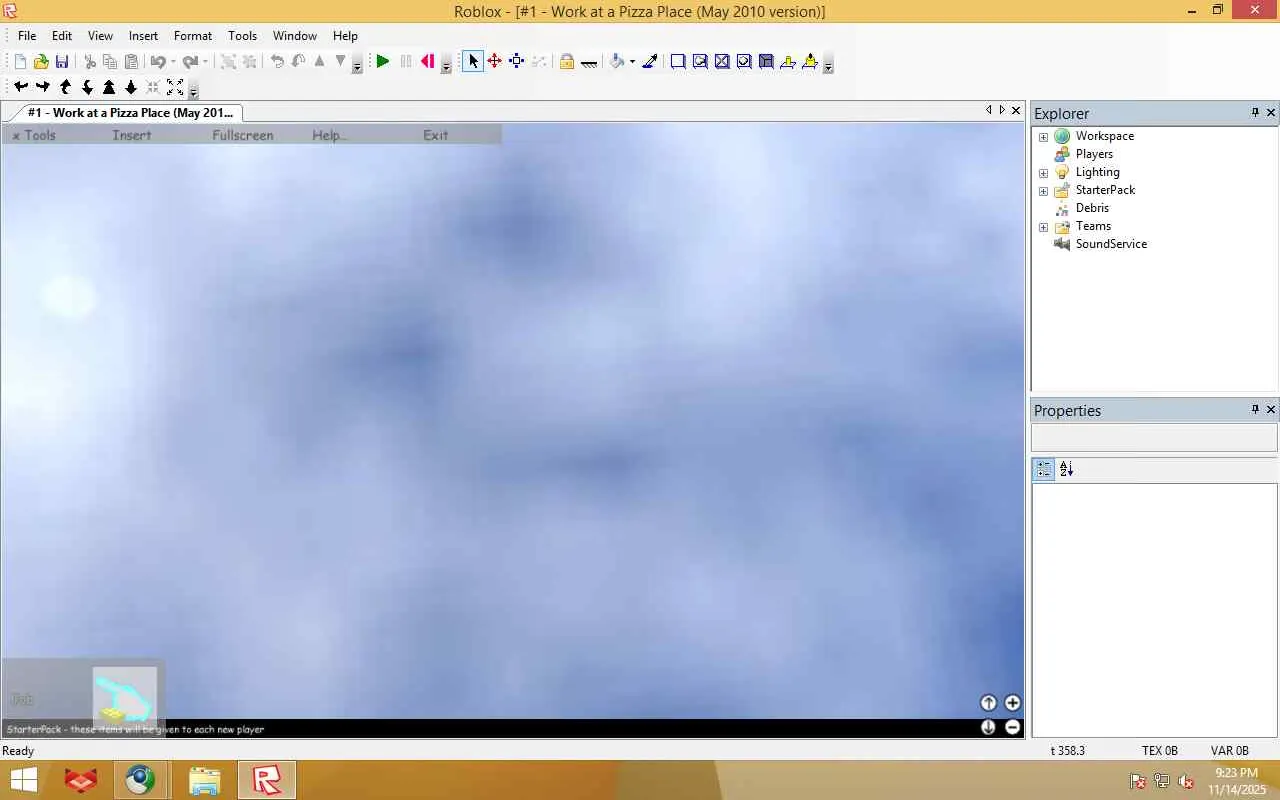Viewport: 1280px width, 800px height.
Task: Open the File menu
Action: coord(27,36)
